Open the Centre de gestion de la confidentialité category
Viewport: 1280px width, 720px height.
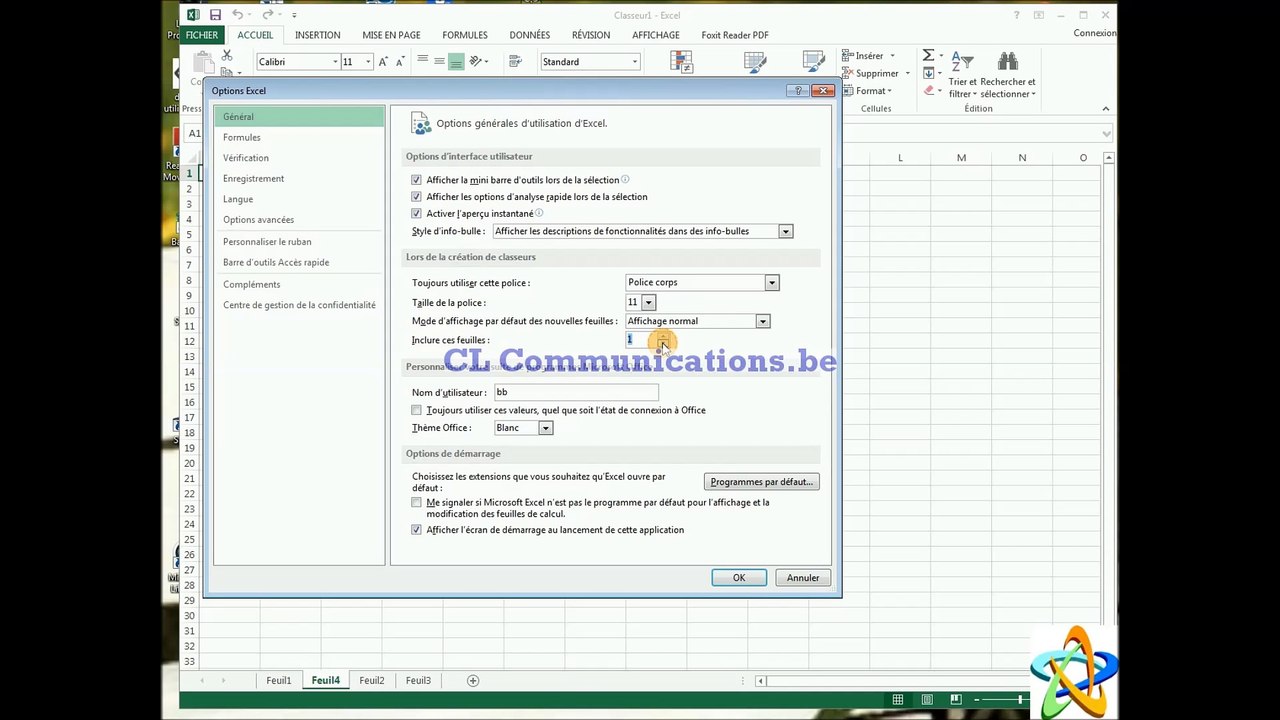(299, 305)
